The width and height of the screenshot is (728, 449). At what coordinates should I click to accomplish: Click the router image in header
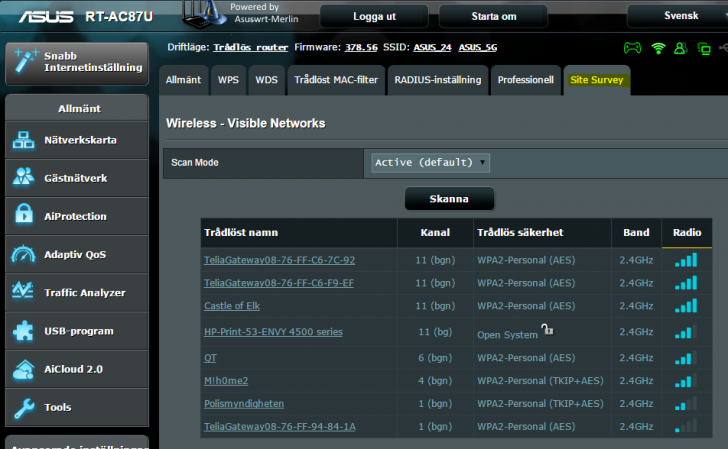pos(202,14)
